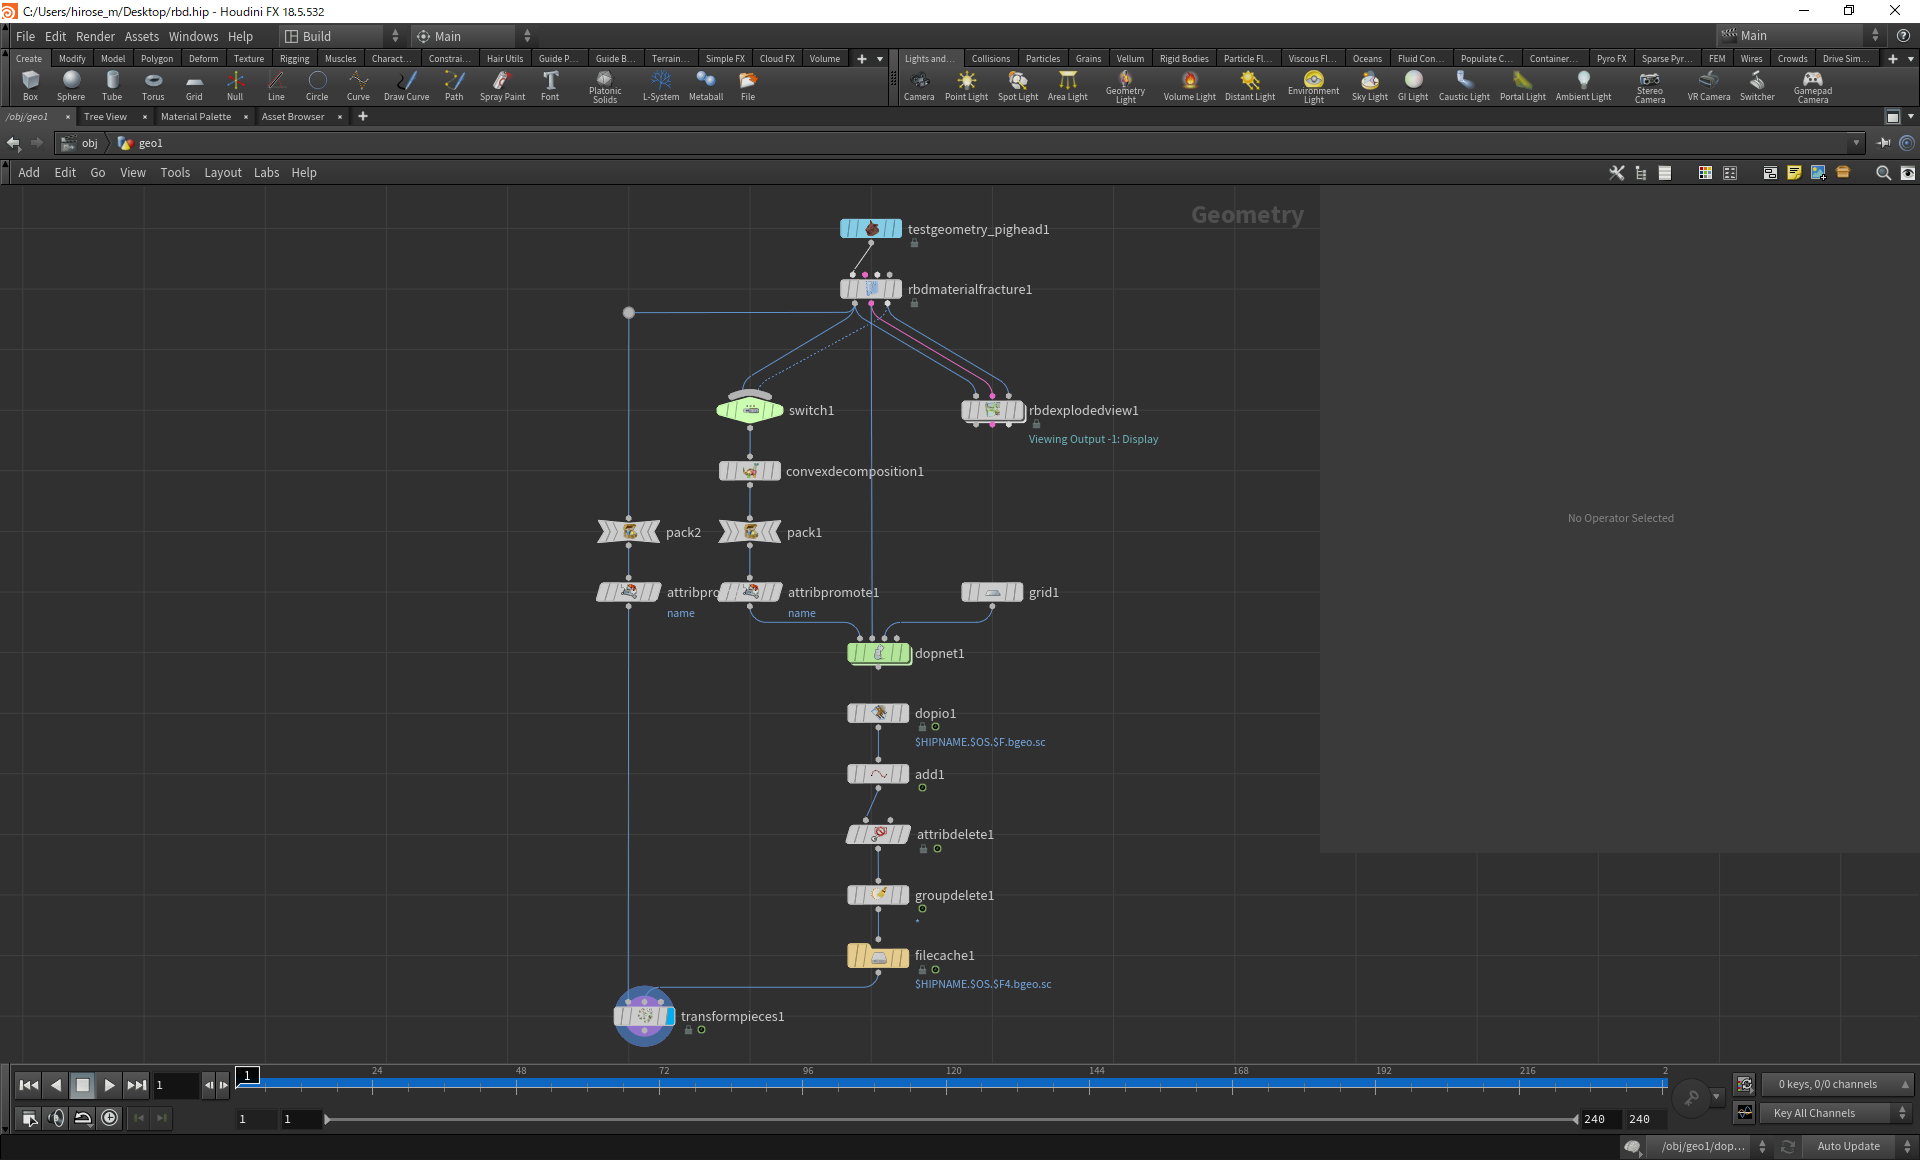Select the Gamepad Camera tool

click(x=1812, y=87)
